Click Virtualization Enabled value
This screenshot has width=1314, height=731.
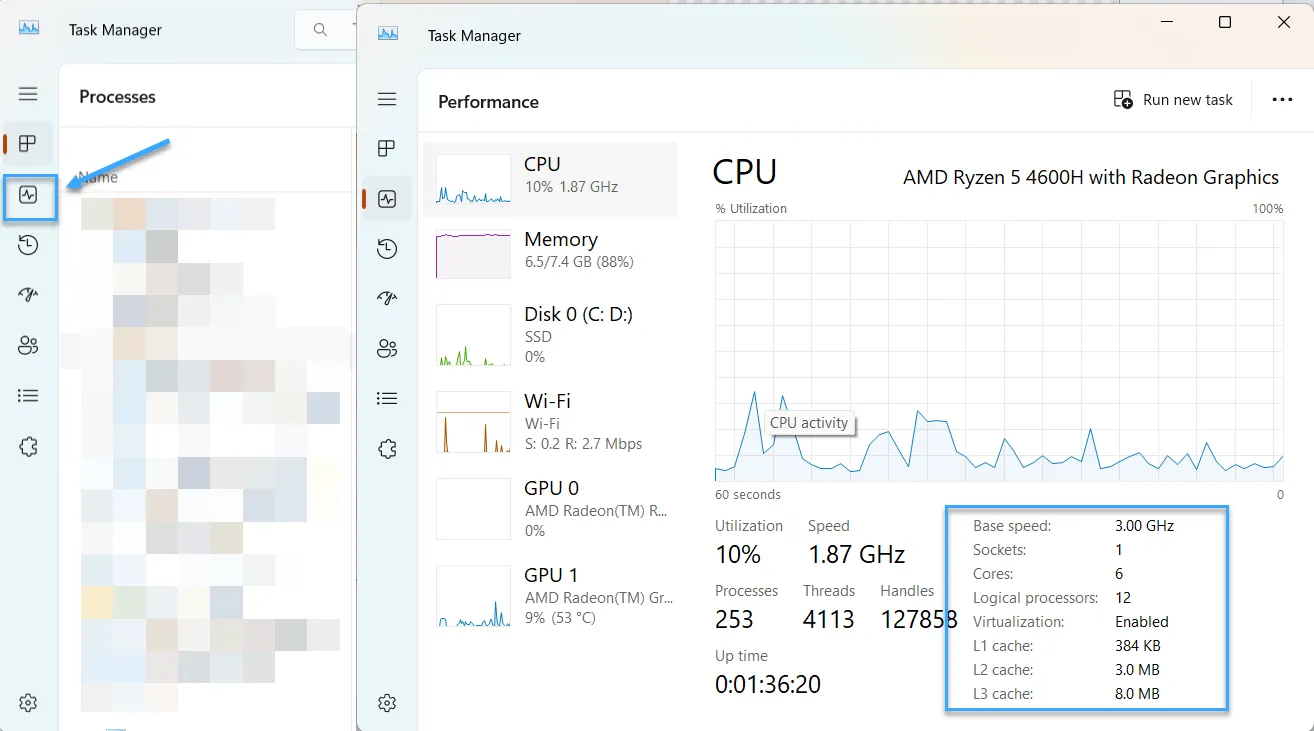click(x=1142, y=622)
